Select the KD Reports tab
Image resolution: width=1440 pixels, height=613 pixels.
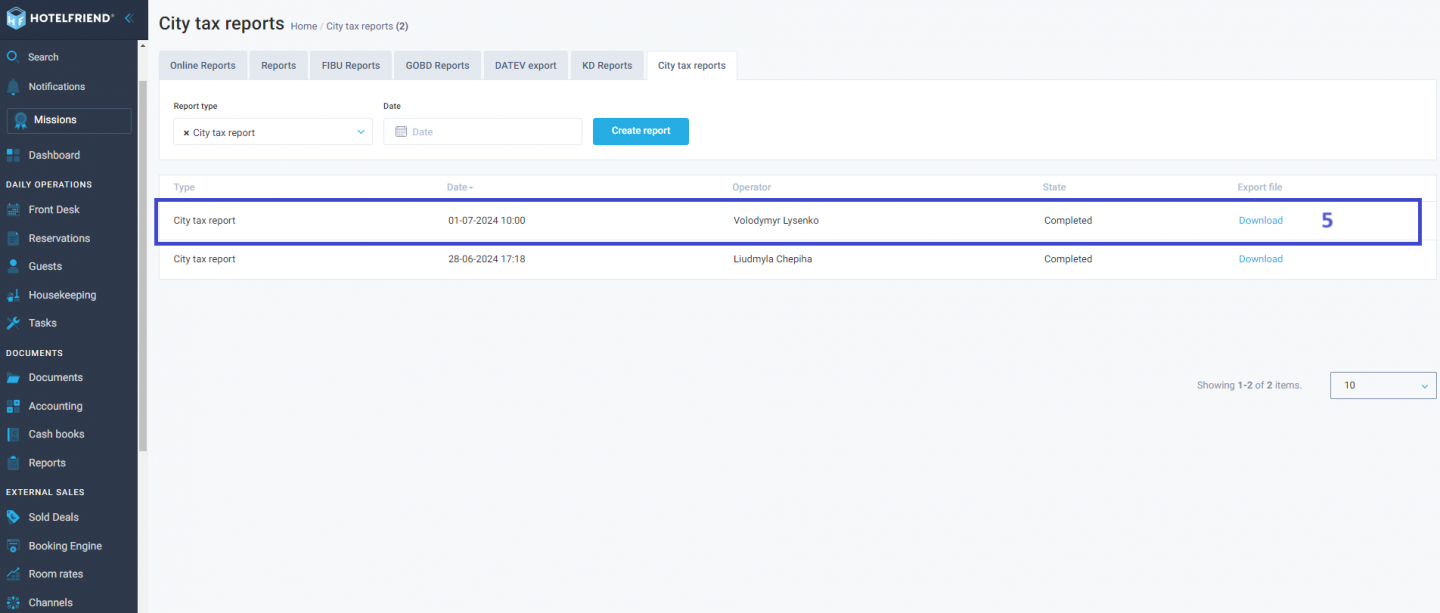(607, 65)
